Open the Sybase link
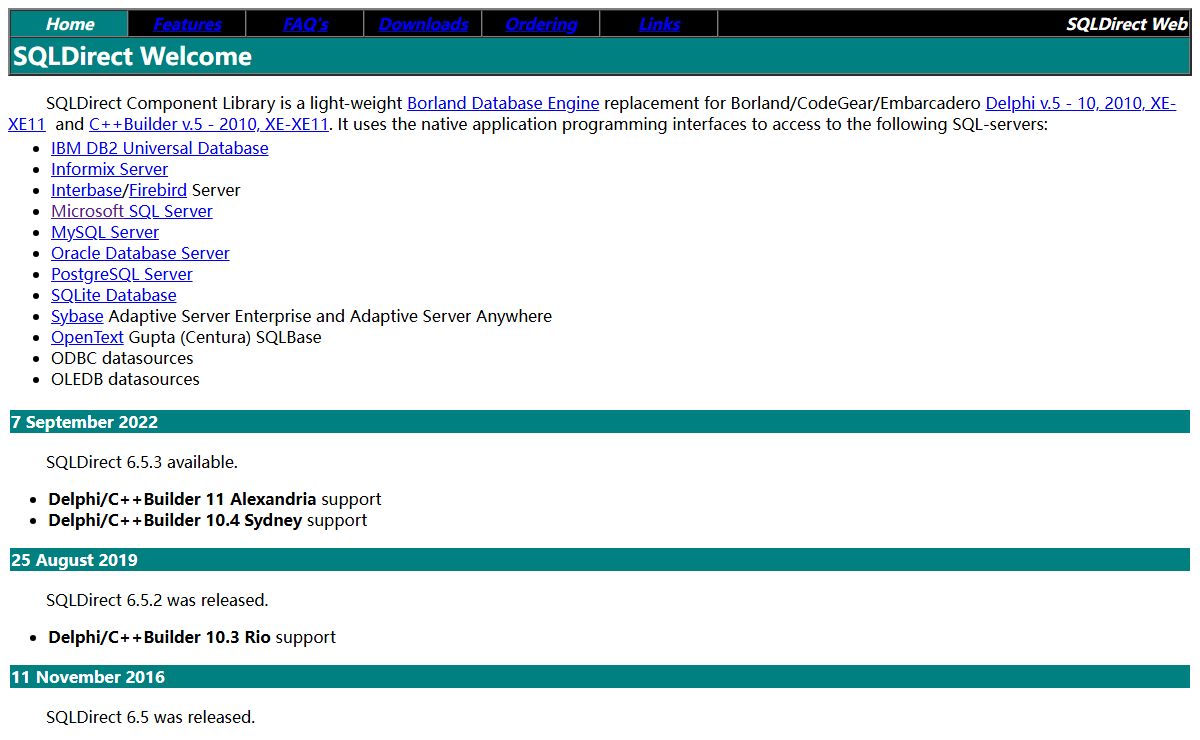The image size is (1200, 740). tap(77, 316)
